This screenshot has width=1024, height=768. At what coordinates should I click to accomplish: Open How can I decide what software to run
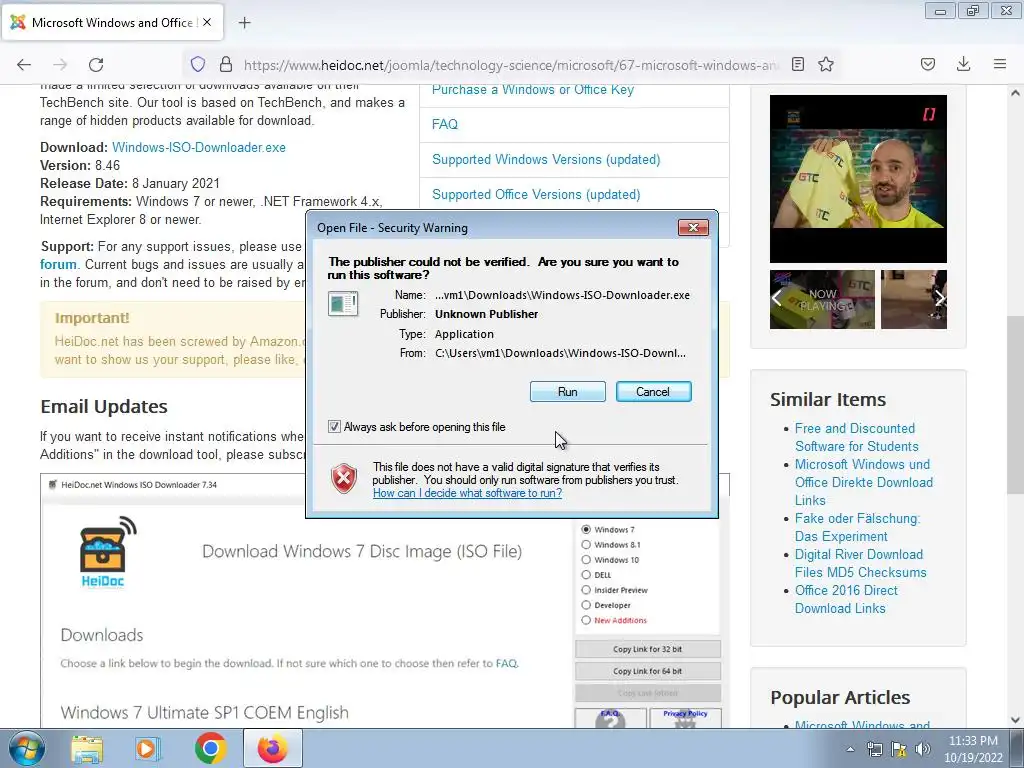pyautogui.click(x=467, y=493)
